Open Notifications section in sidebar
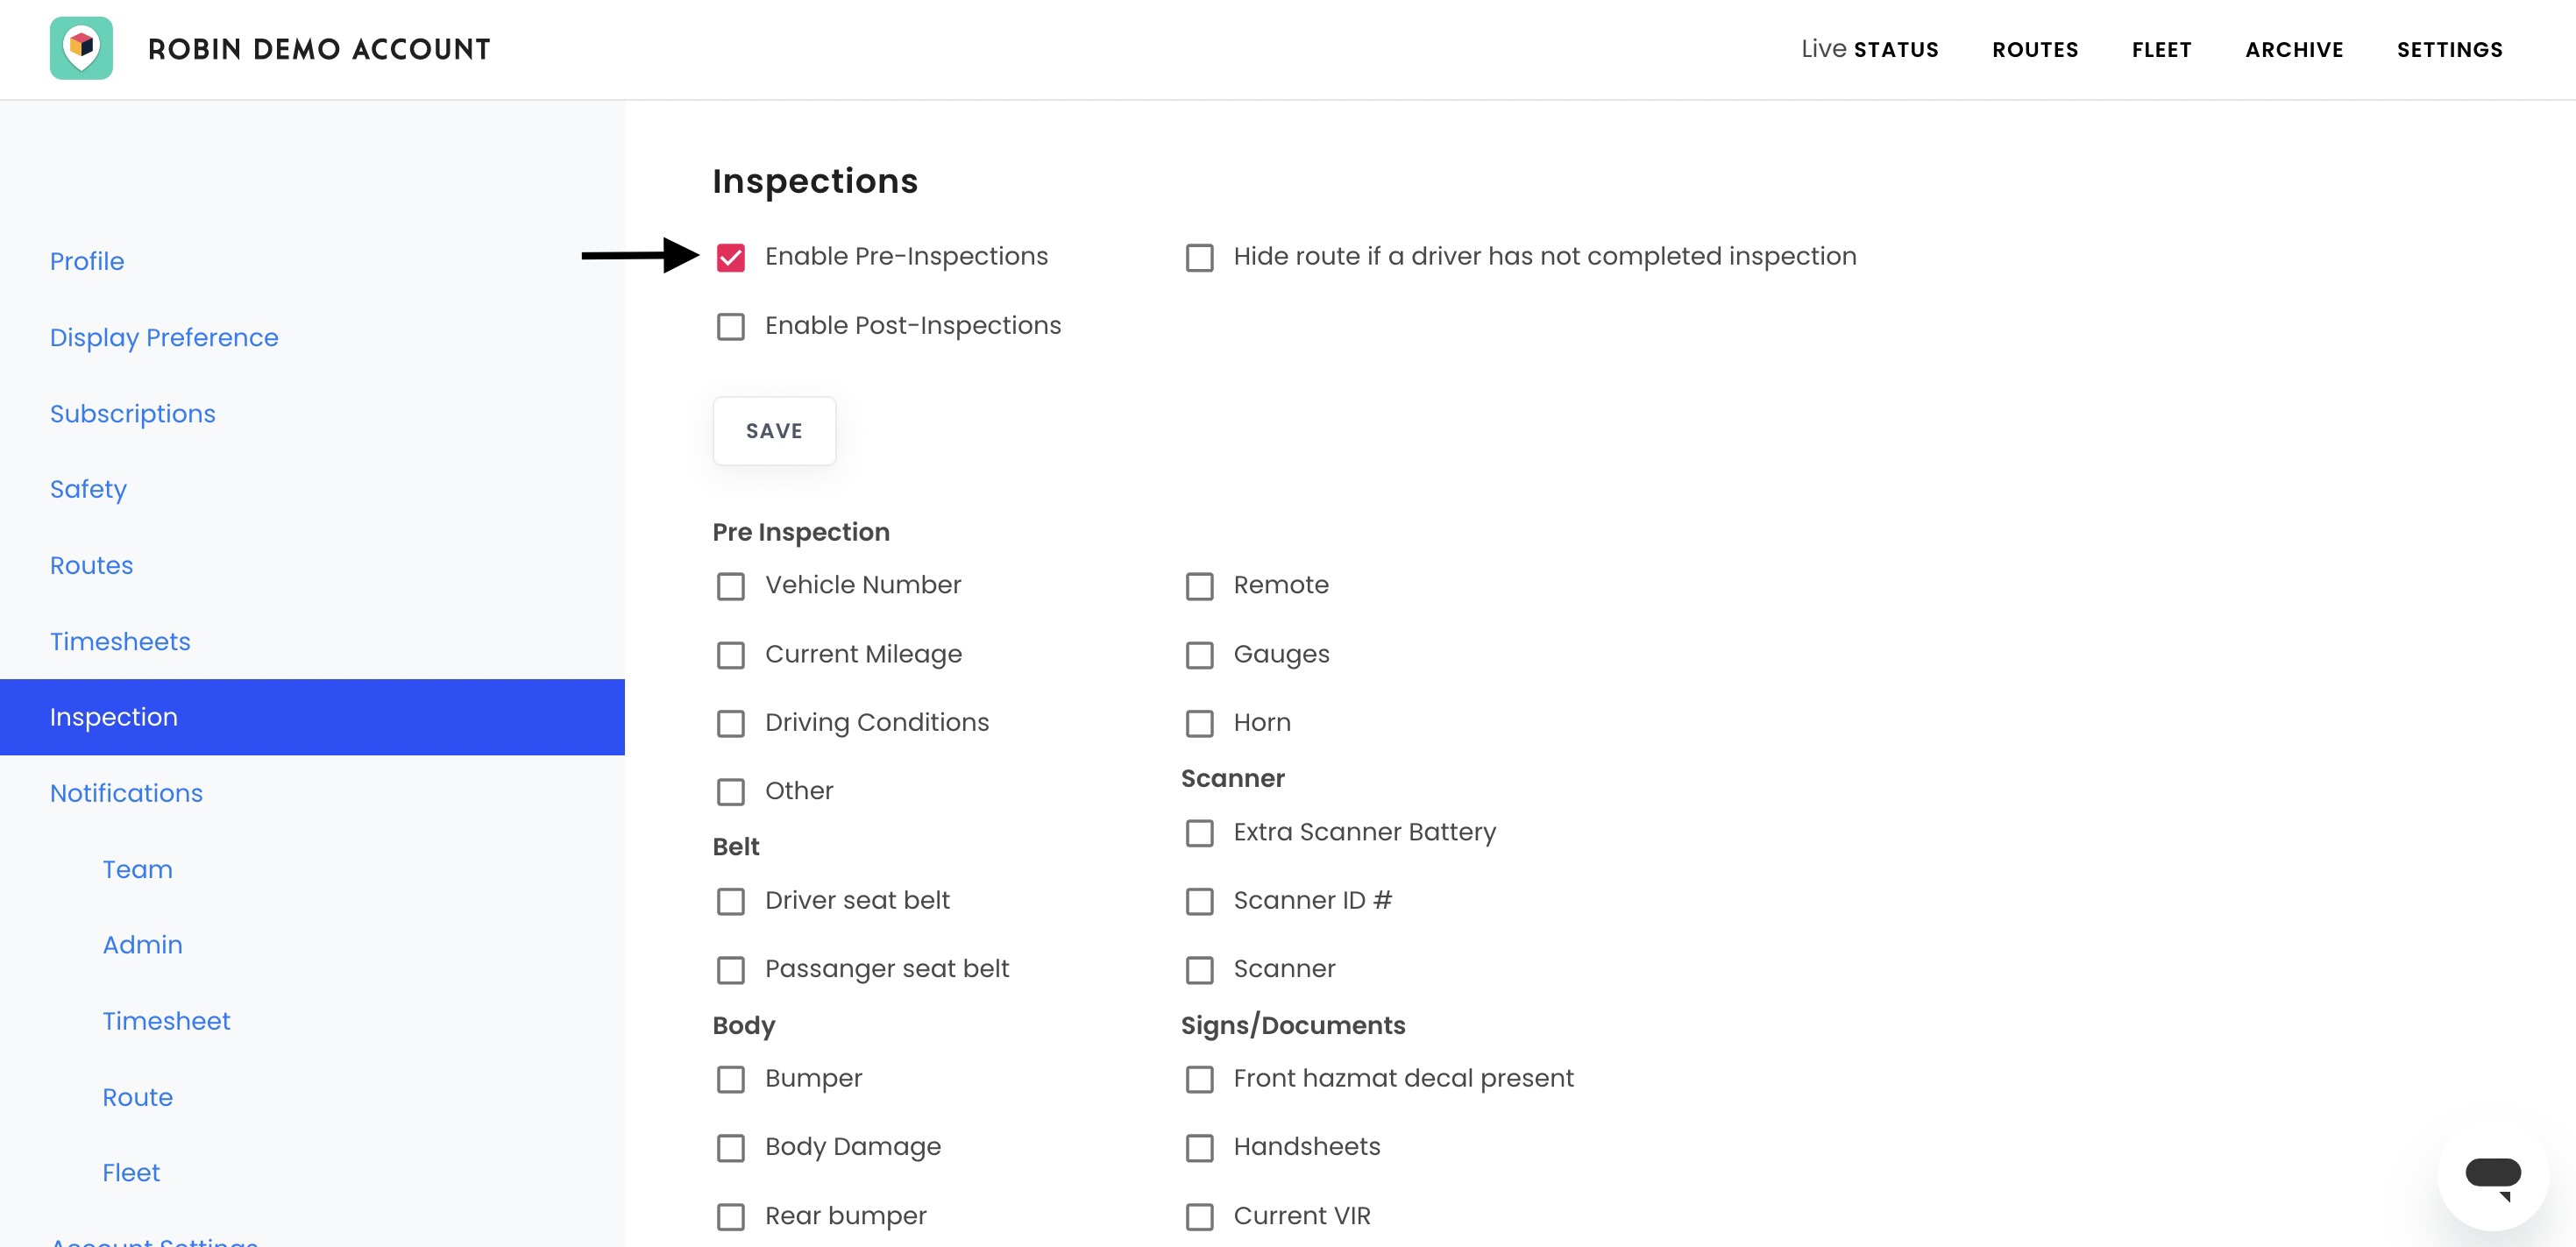This screenshot has height=1247, width=2576. [x=126, y=793]
